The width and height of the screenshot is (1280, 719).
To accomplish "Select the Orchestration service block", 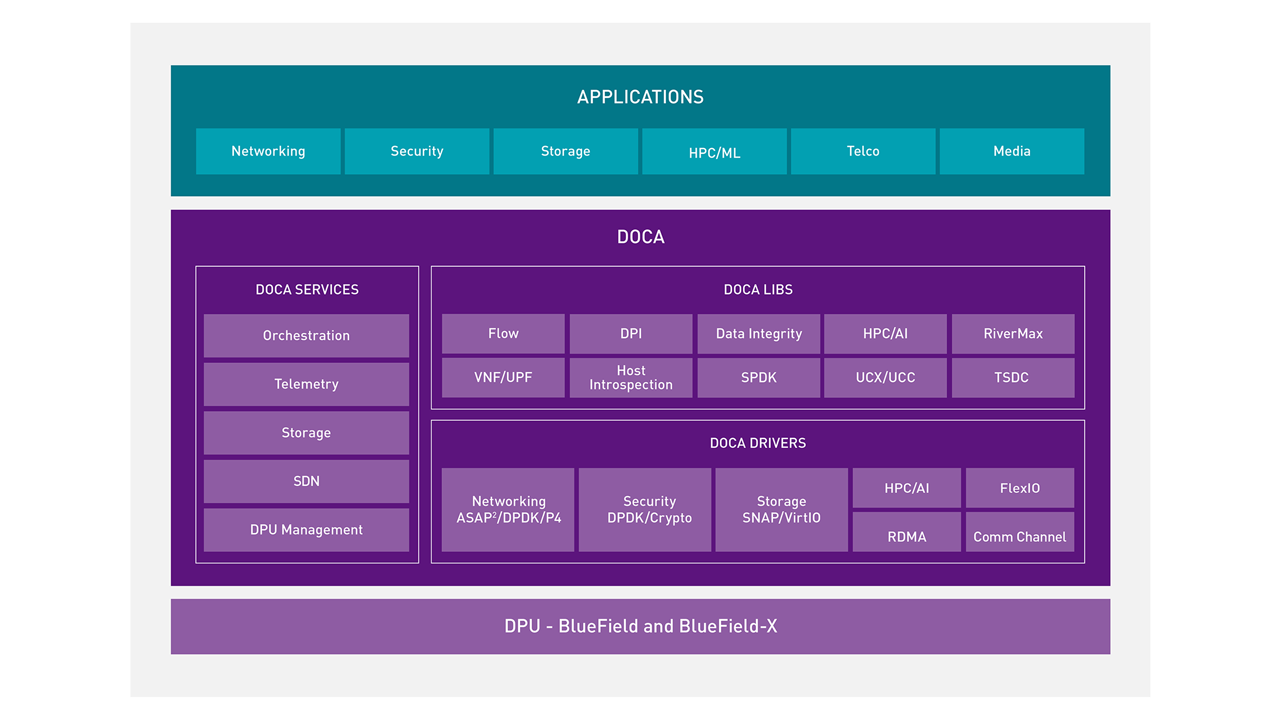I will coord(307,336).
